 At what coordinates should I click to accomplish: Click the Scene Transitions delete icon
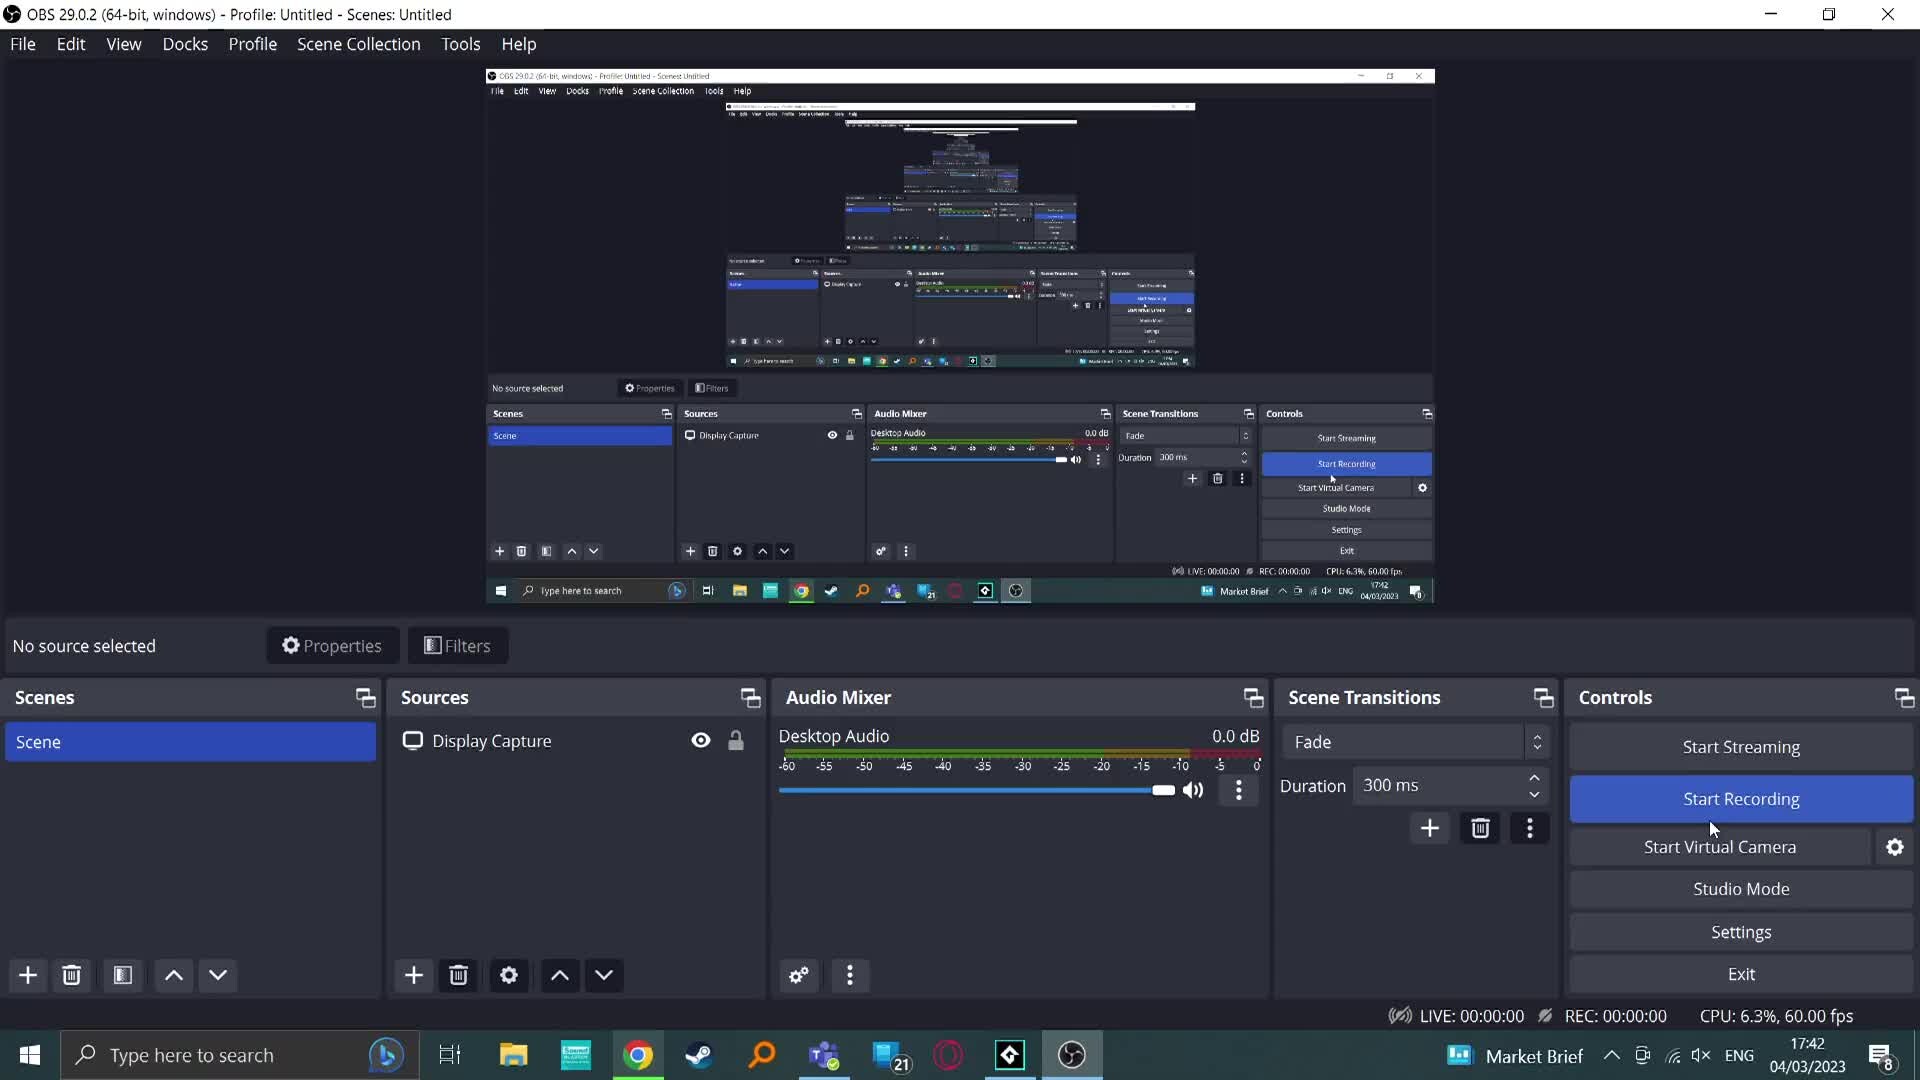[1480, 828]
